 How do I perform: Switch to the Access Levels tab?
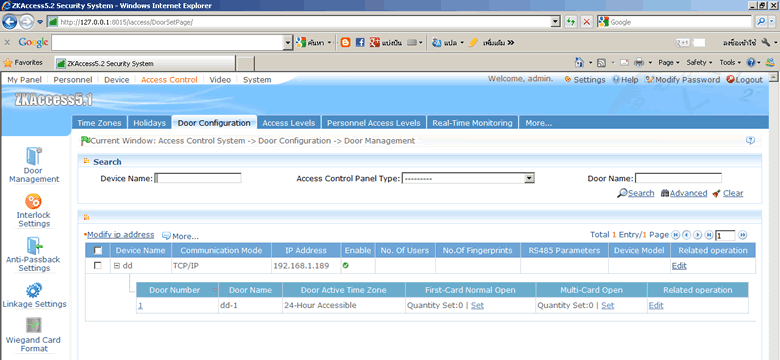[289, 123]
